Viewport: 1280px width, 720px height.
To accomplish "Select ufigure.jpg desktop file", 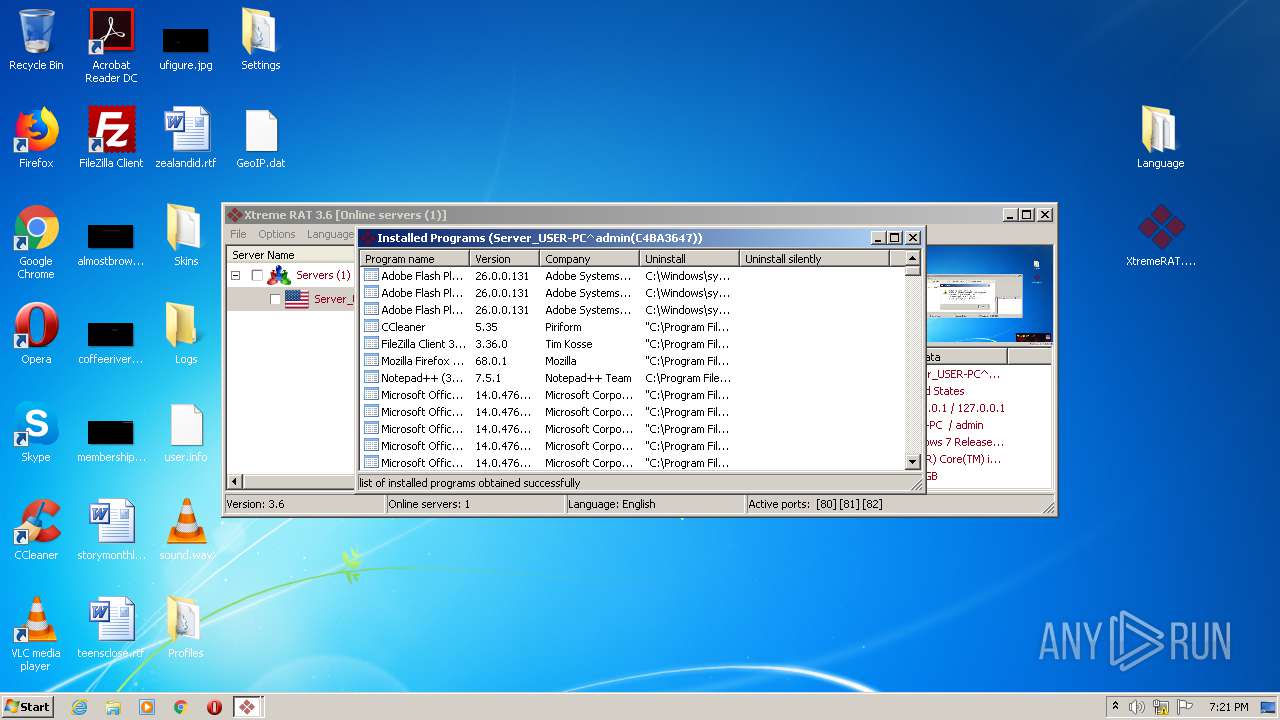I will pyautogui.click(x=186, y=46).
